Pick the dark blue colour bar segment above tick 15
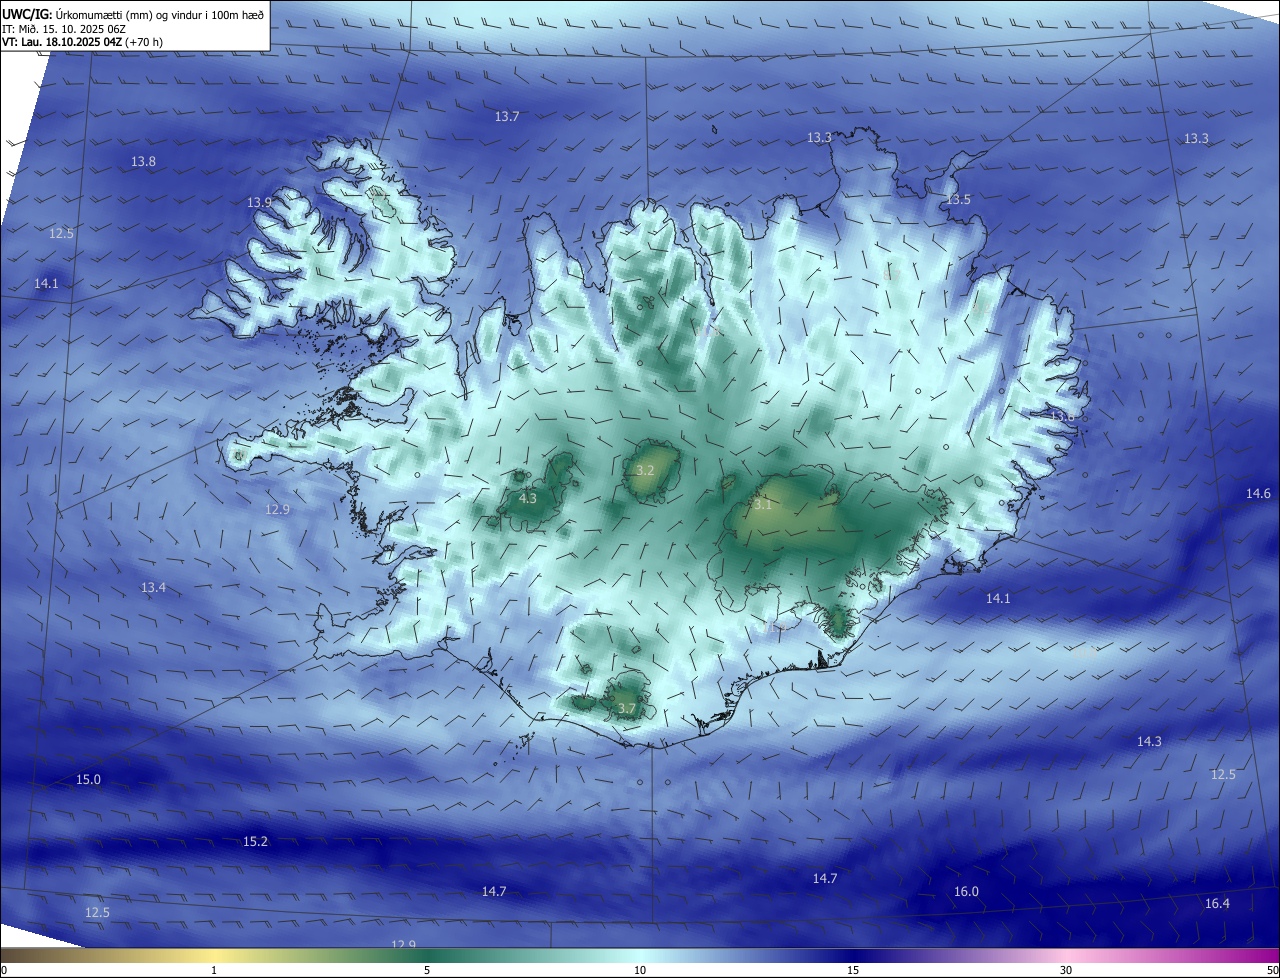 (853, 955)
